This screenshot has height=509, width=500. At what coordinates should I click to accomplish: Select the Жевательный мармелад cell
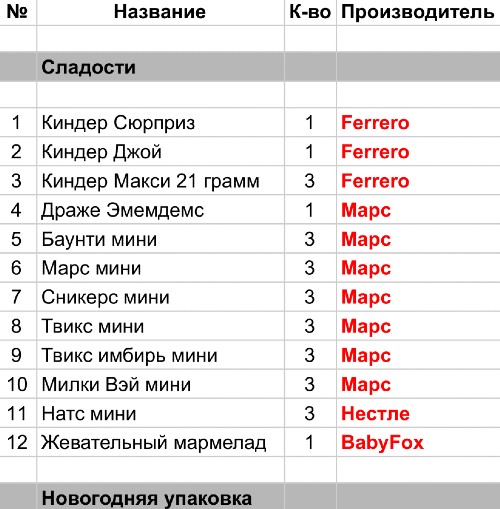click(160, 442)
